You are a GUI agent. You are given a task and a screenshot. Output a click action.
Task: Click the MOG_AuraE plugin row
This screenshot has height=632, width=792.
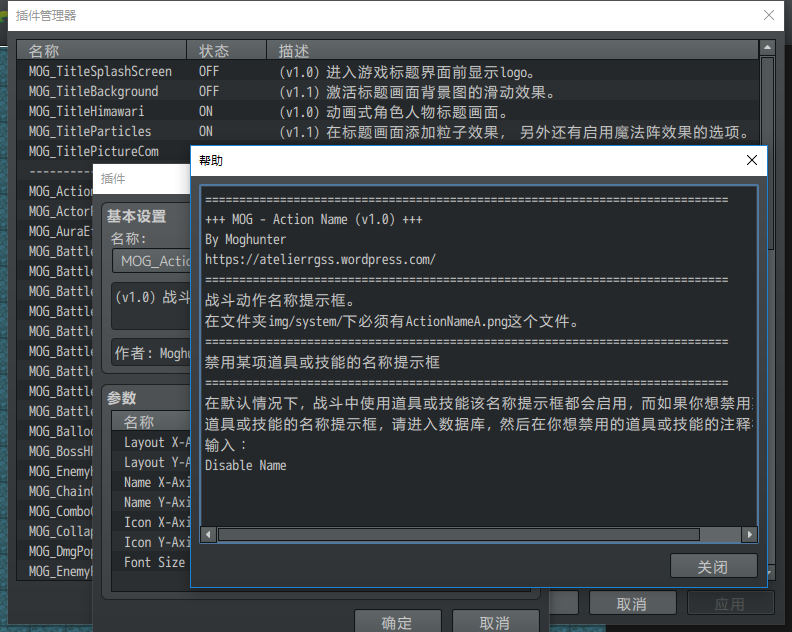click(x=55, y=231)
